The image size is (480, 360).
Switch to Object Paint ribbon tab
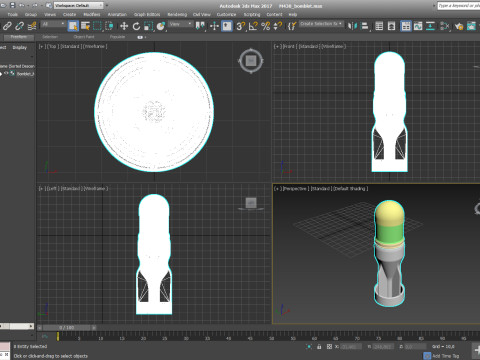click(84, 37)
